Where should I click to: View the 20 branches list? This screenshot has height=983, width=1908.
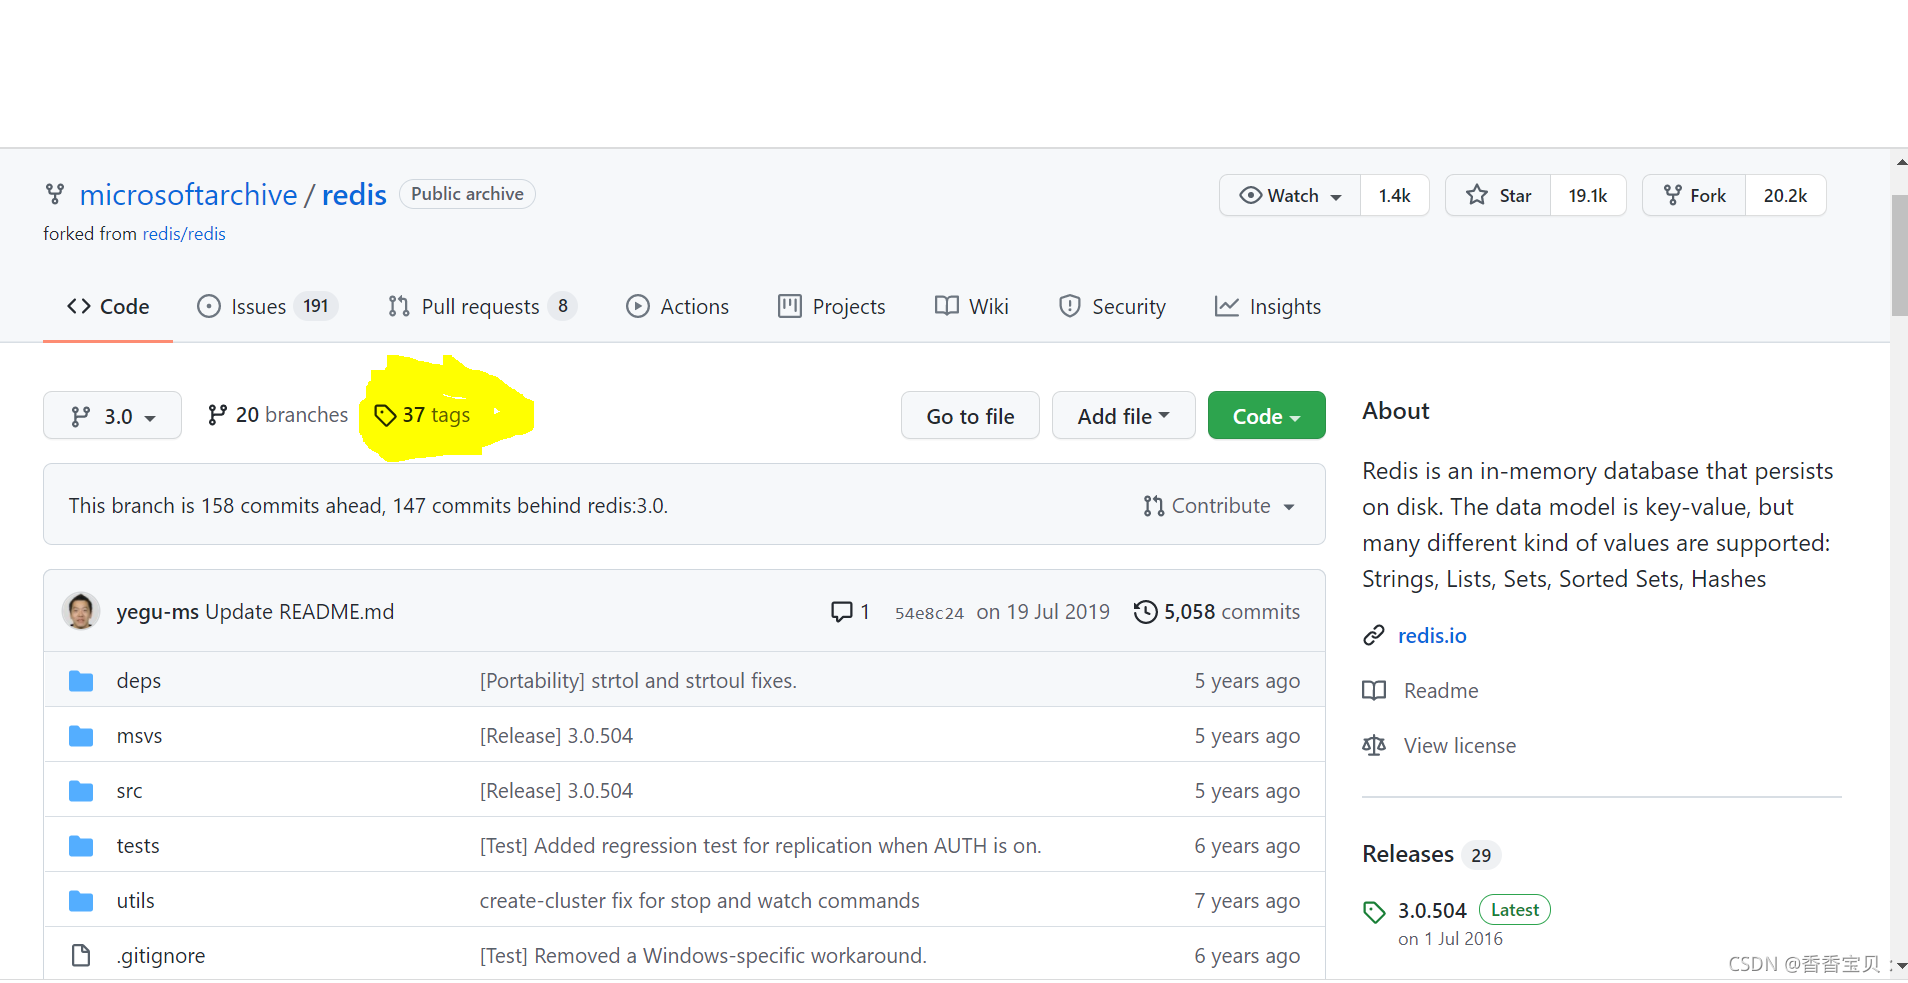coord(277,415)
